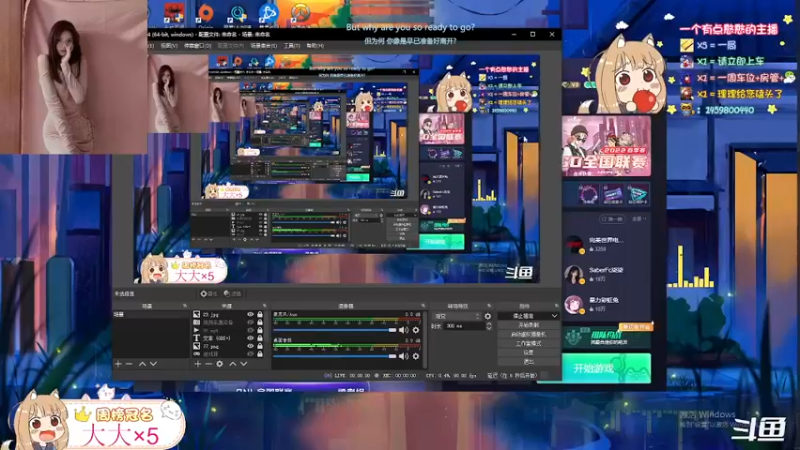
Task: Toggle visibility of the 游戏源 source
Action: point(250,354)
